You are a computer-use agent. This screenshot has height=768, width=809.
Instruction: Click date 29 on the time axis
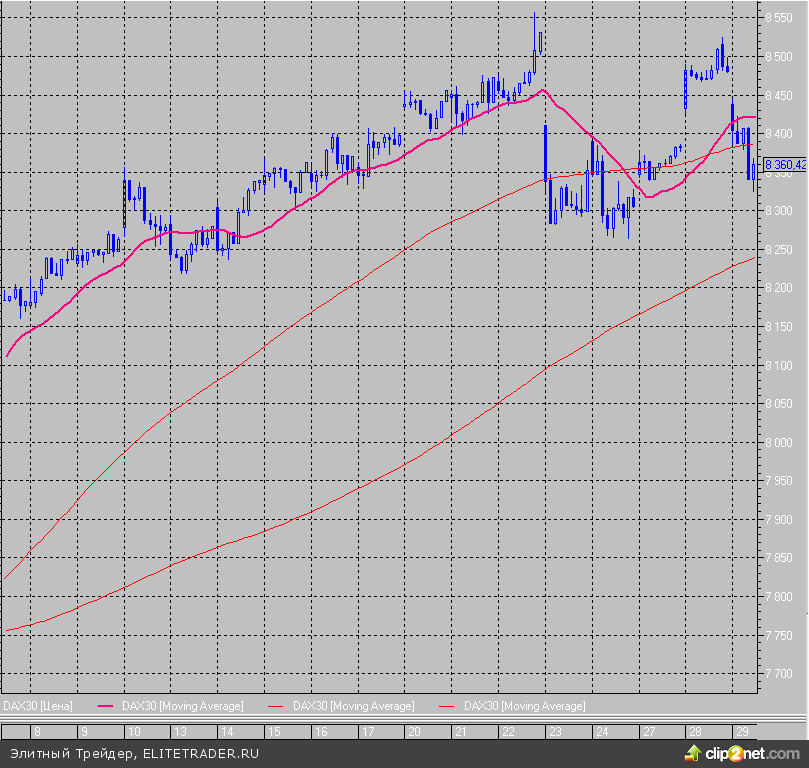(x=742, y=732)
